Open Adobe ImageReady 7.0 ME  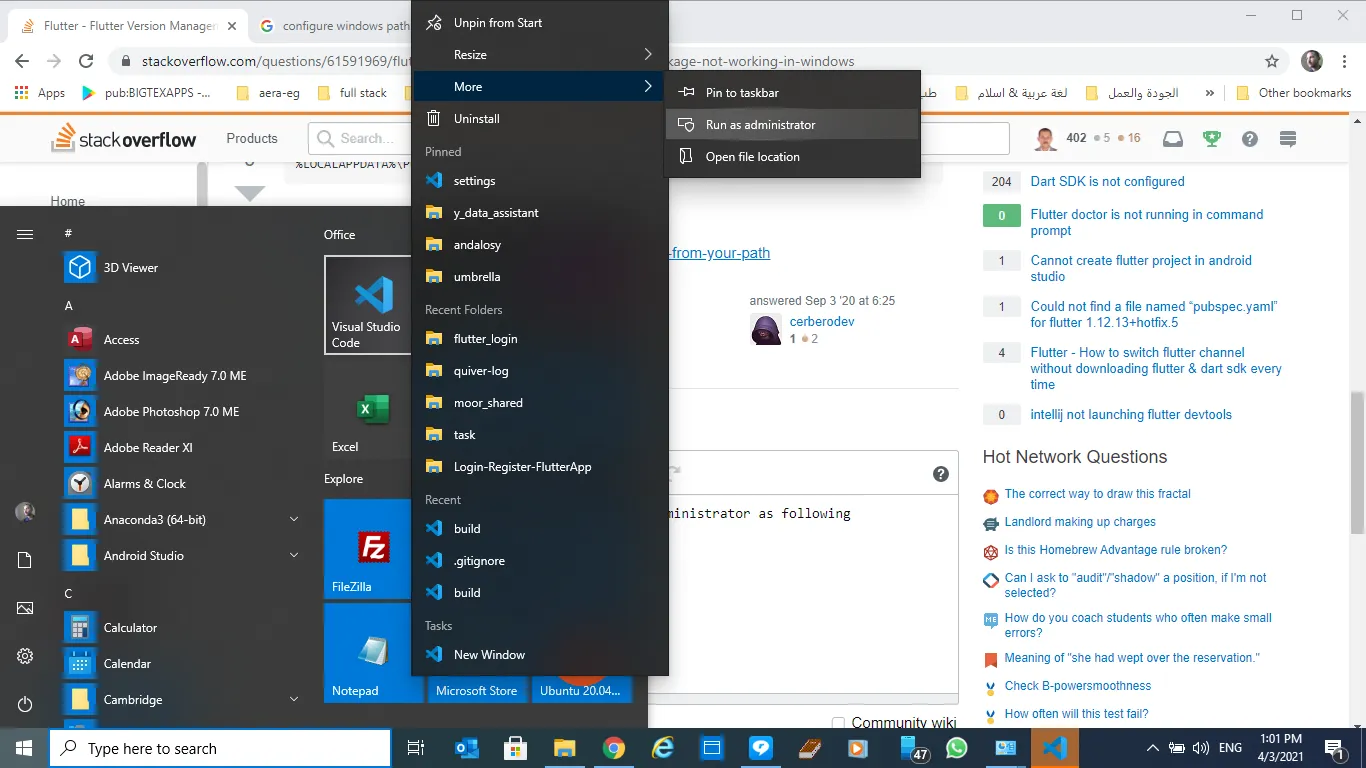[x=180, y=376]
